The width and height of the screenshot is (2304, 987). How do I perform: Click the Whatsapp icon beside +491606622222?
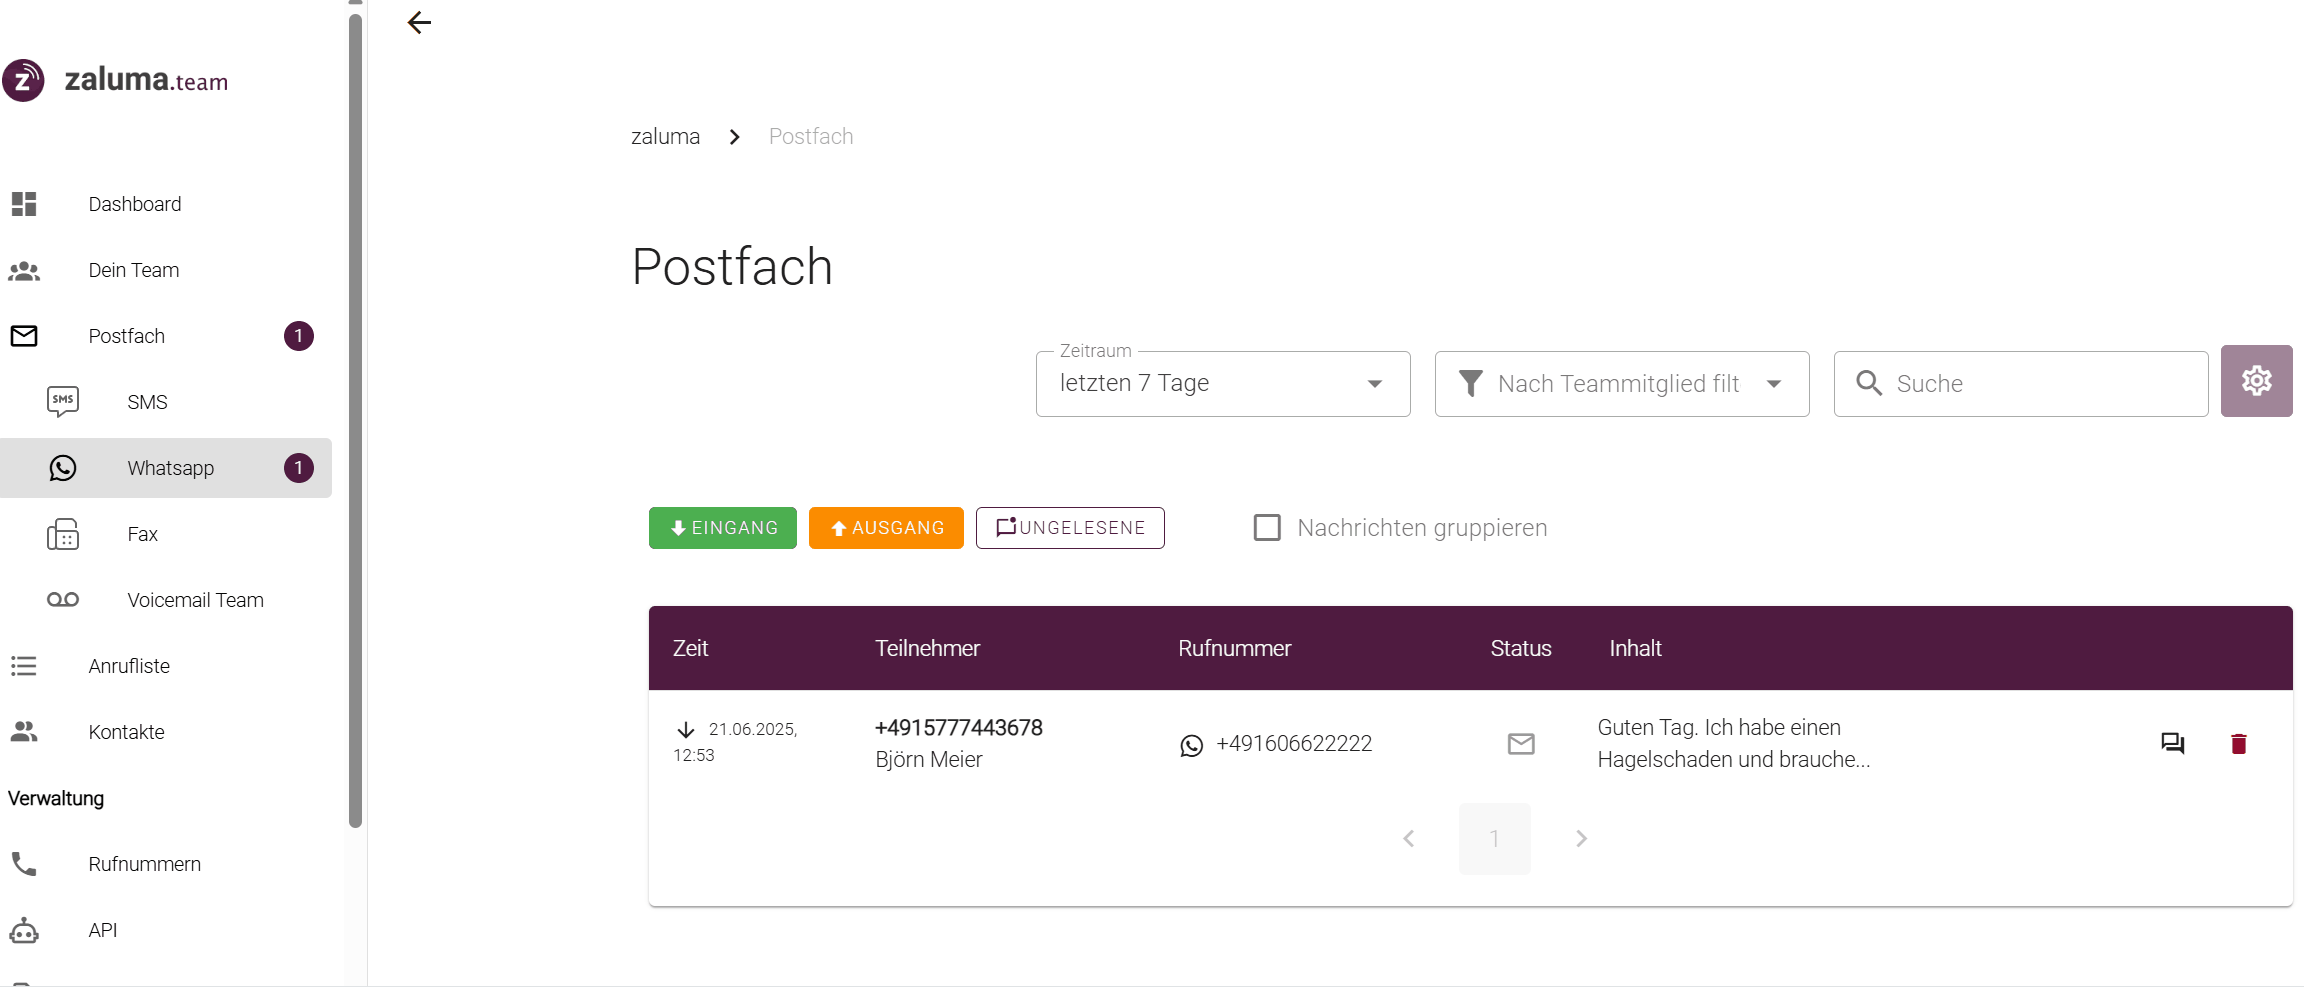click(1192, 745)
